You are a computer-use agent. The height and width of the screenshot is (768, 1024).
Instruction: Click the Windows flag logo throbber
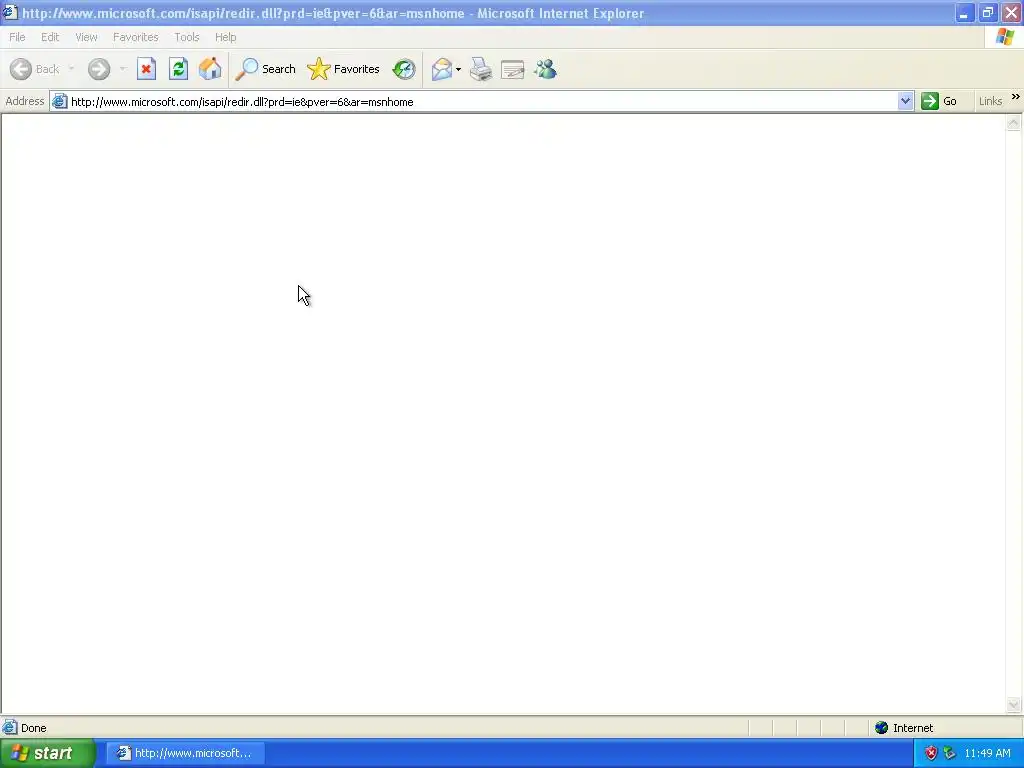click(x=1005, y=37)
